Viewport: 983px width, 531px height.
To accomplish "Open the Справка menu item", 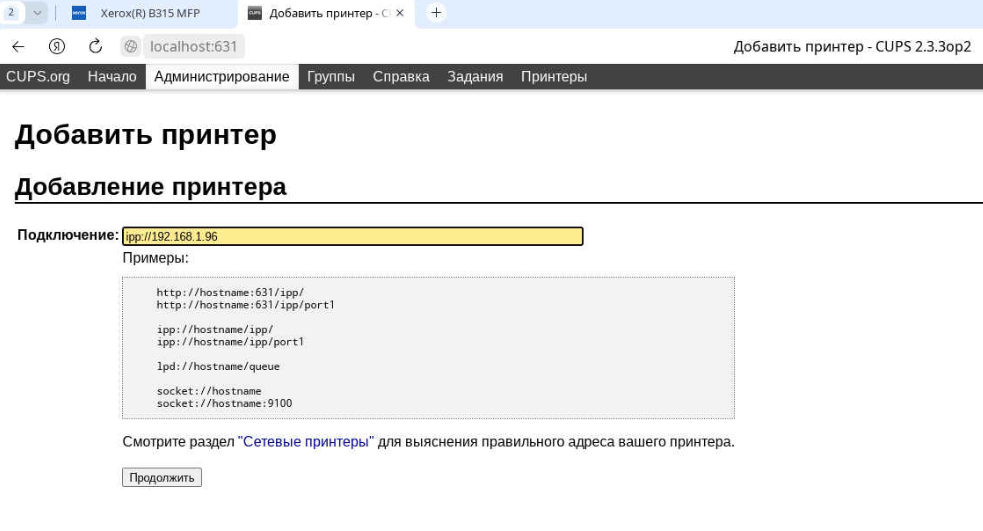I will (401, 76).
